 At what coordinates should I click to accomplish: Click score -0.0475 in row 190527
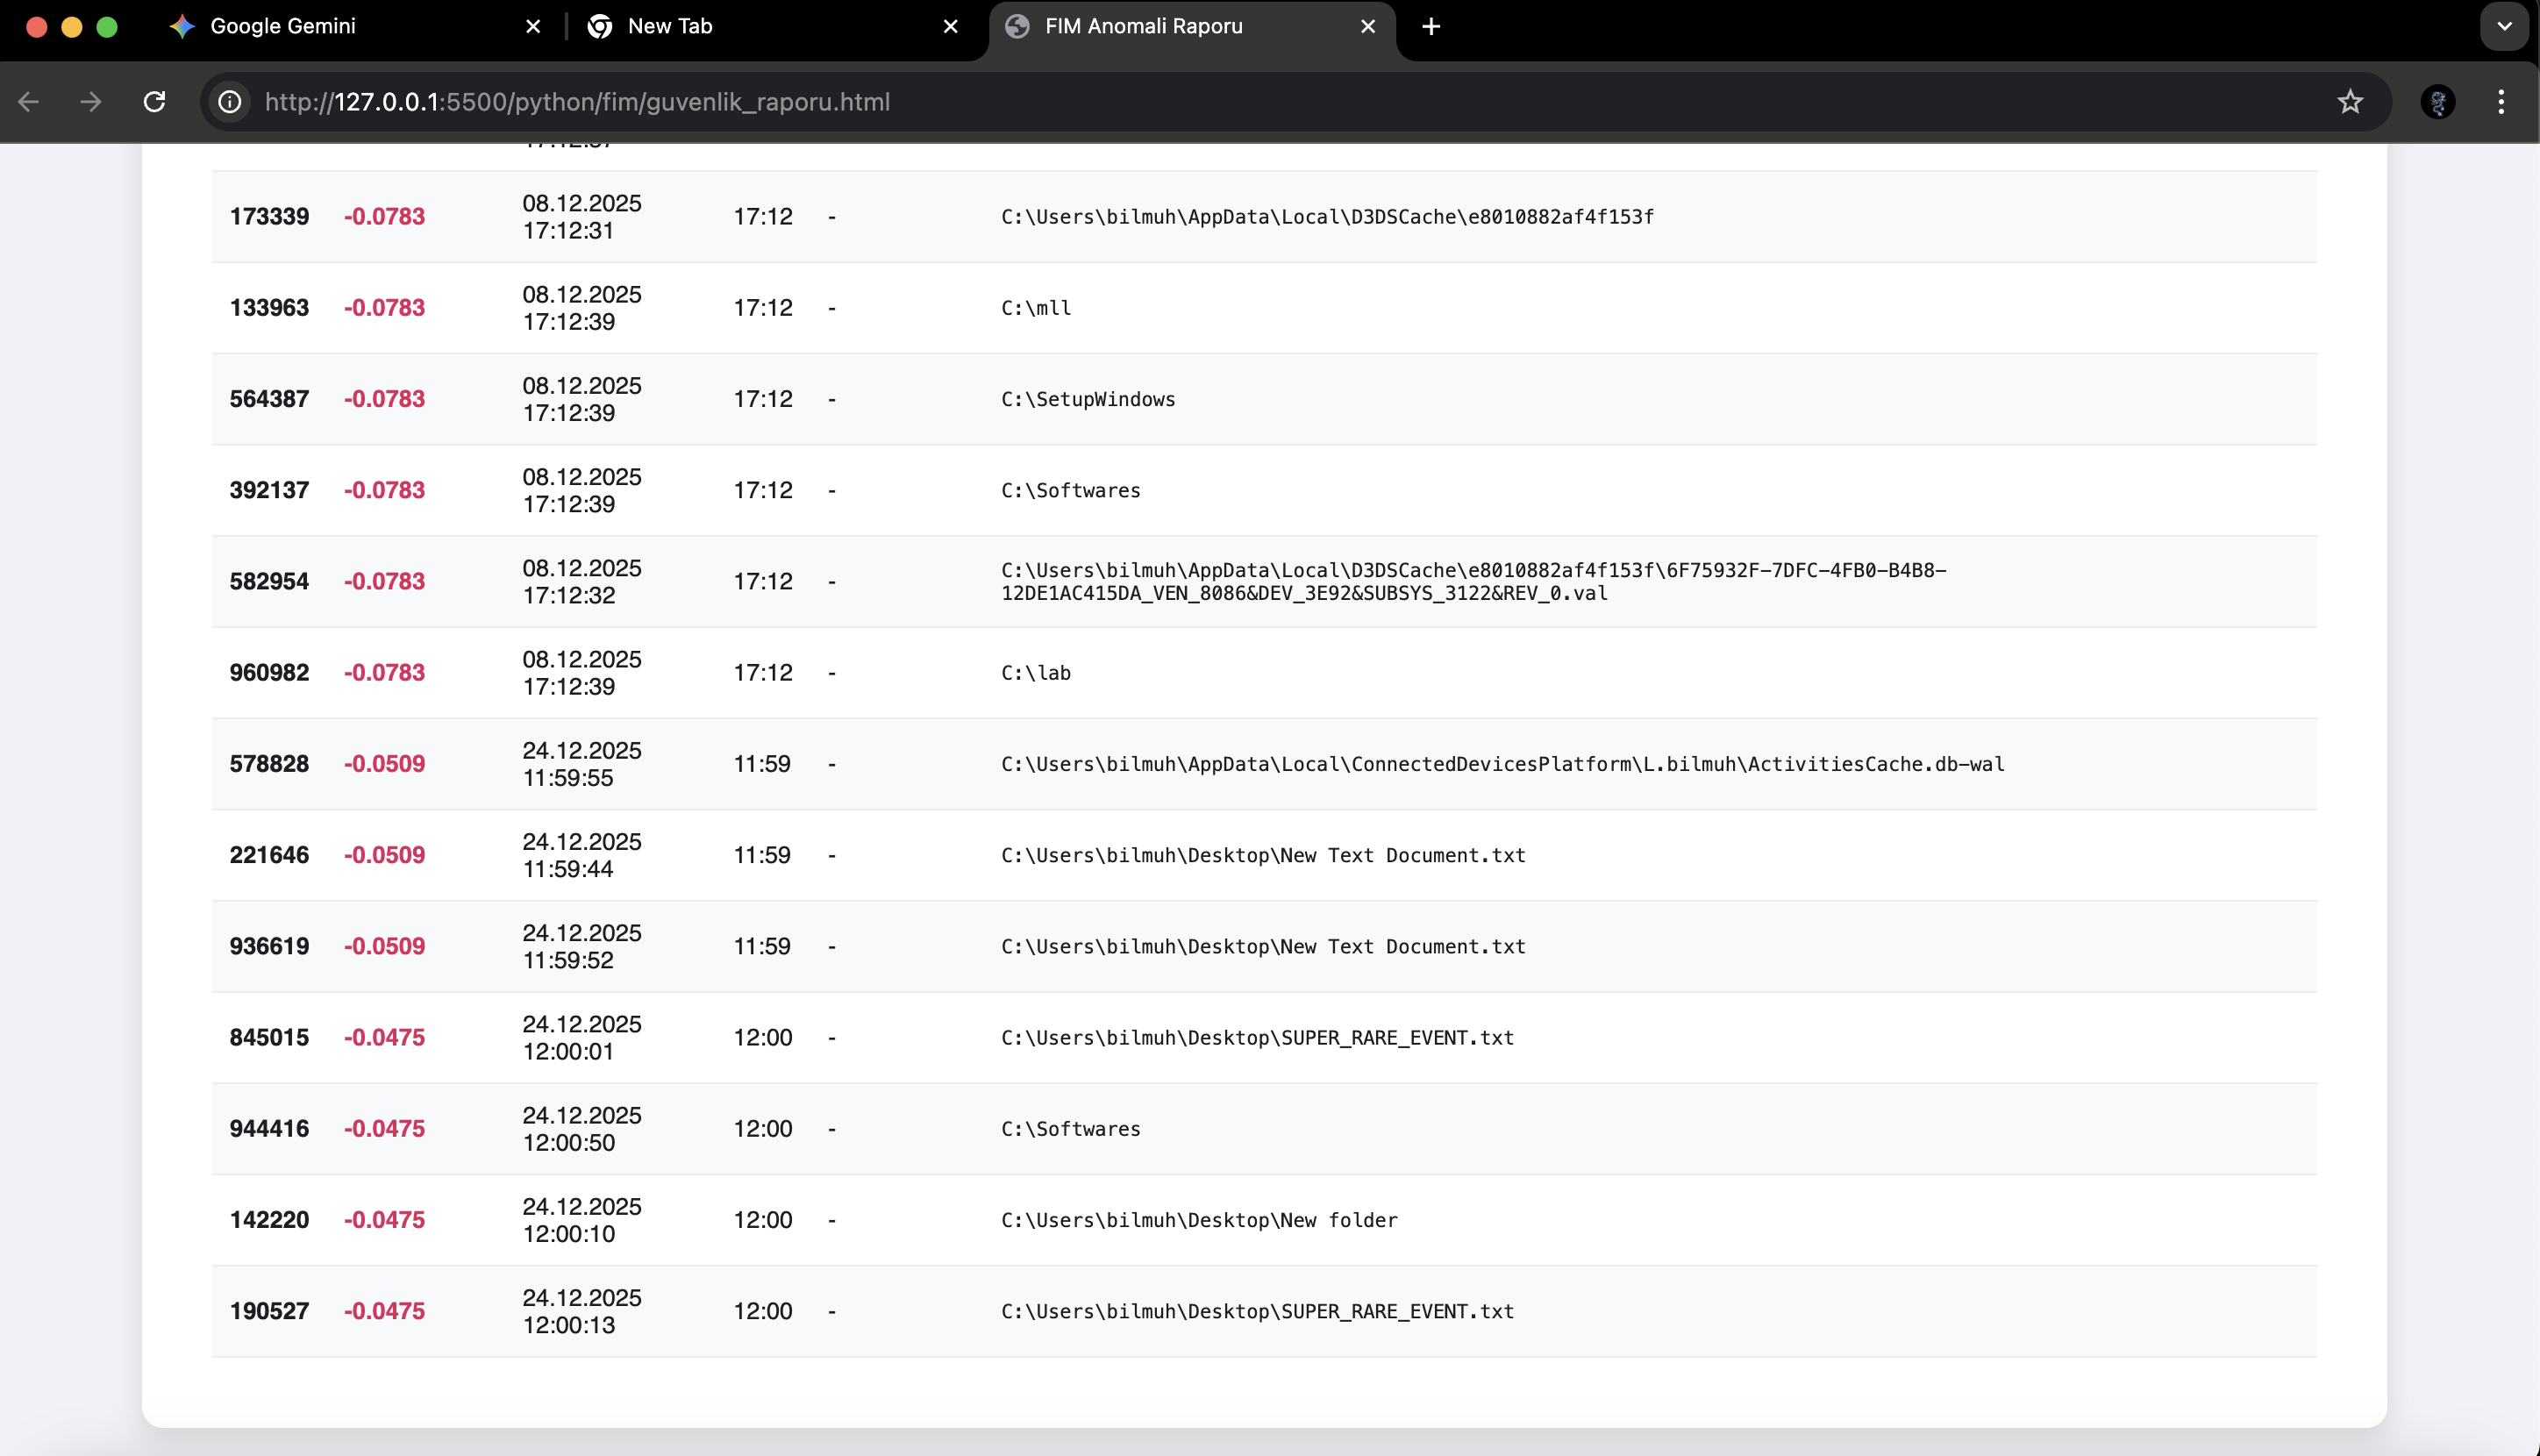point(384,1311)
